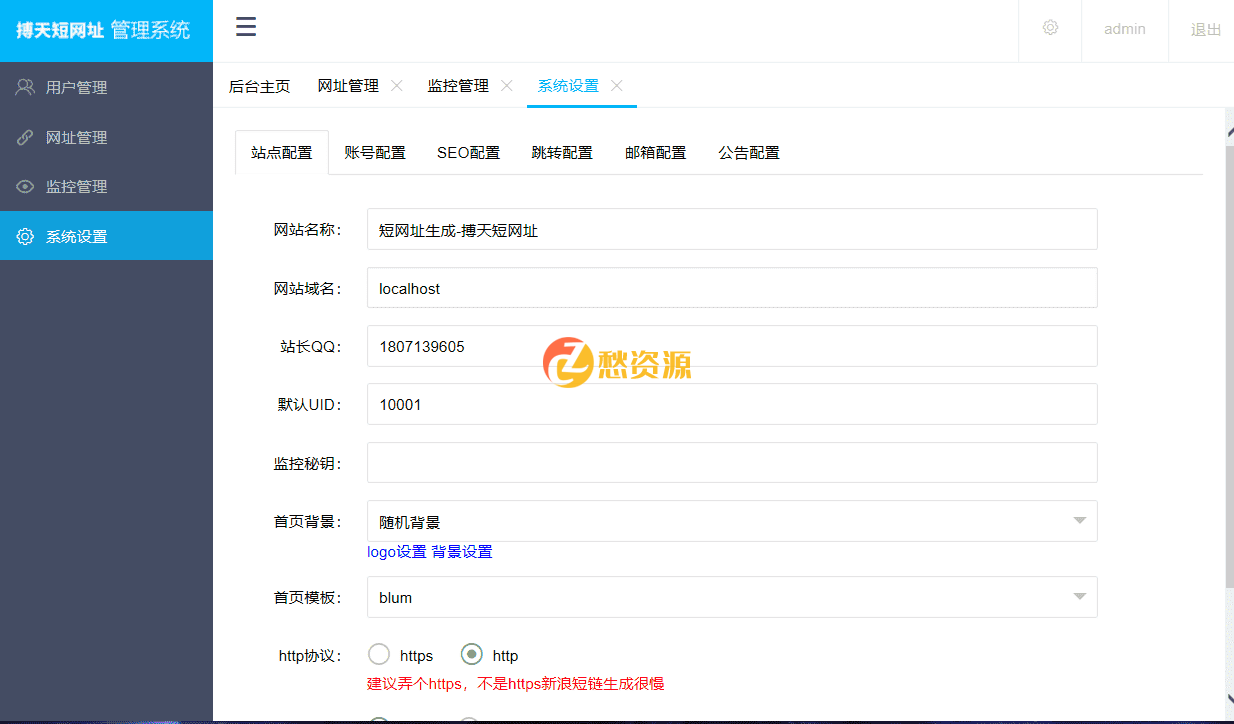Click the 监控秘钥 input field
The width and height of the screenshot is (1234, 724).
(x=732, y=462)
